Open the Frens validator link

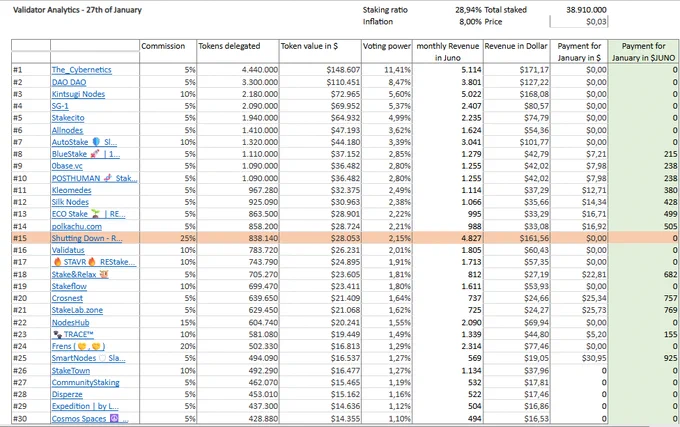[x=78, y=346]
